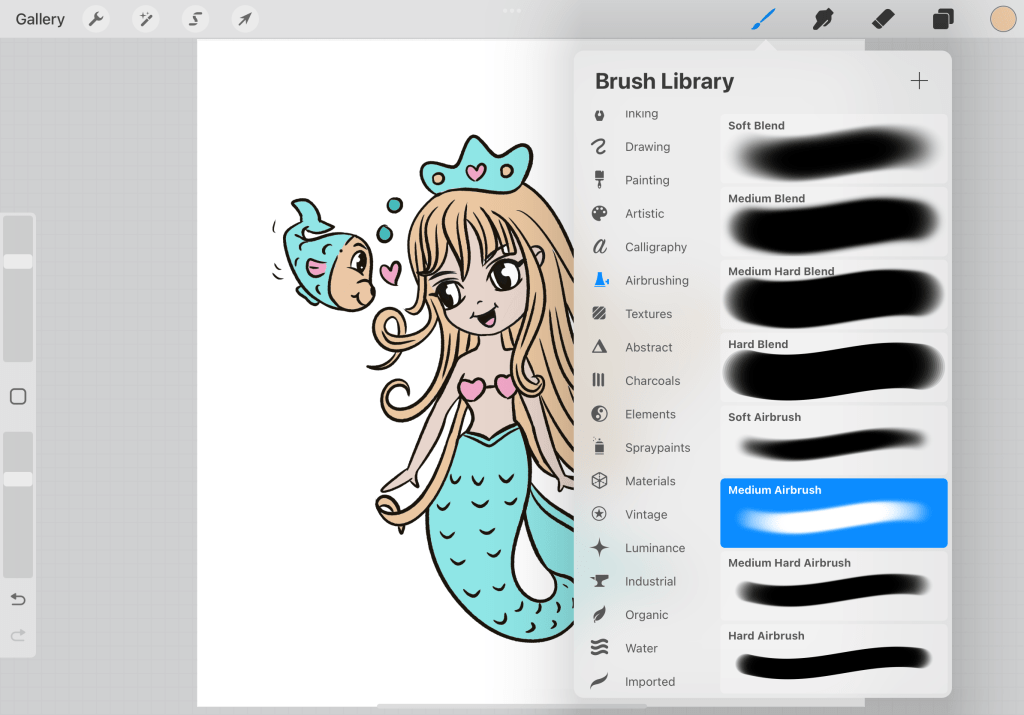This screenshot has height=715, width=1024.
Task: Choose the Soft Blend brush
Action: [x=833, y=149]
